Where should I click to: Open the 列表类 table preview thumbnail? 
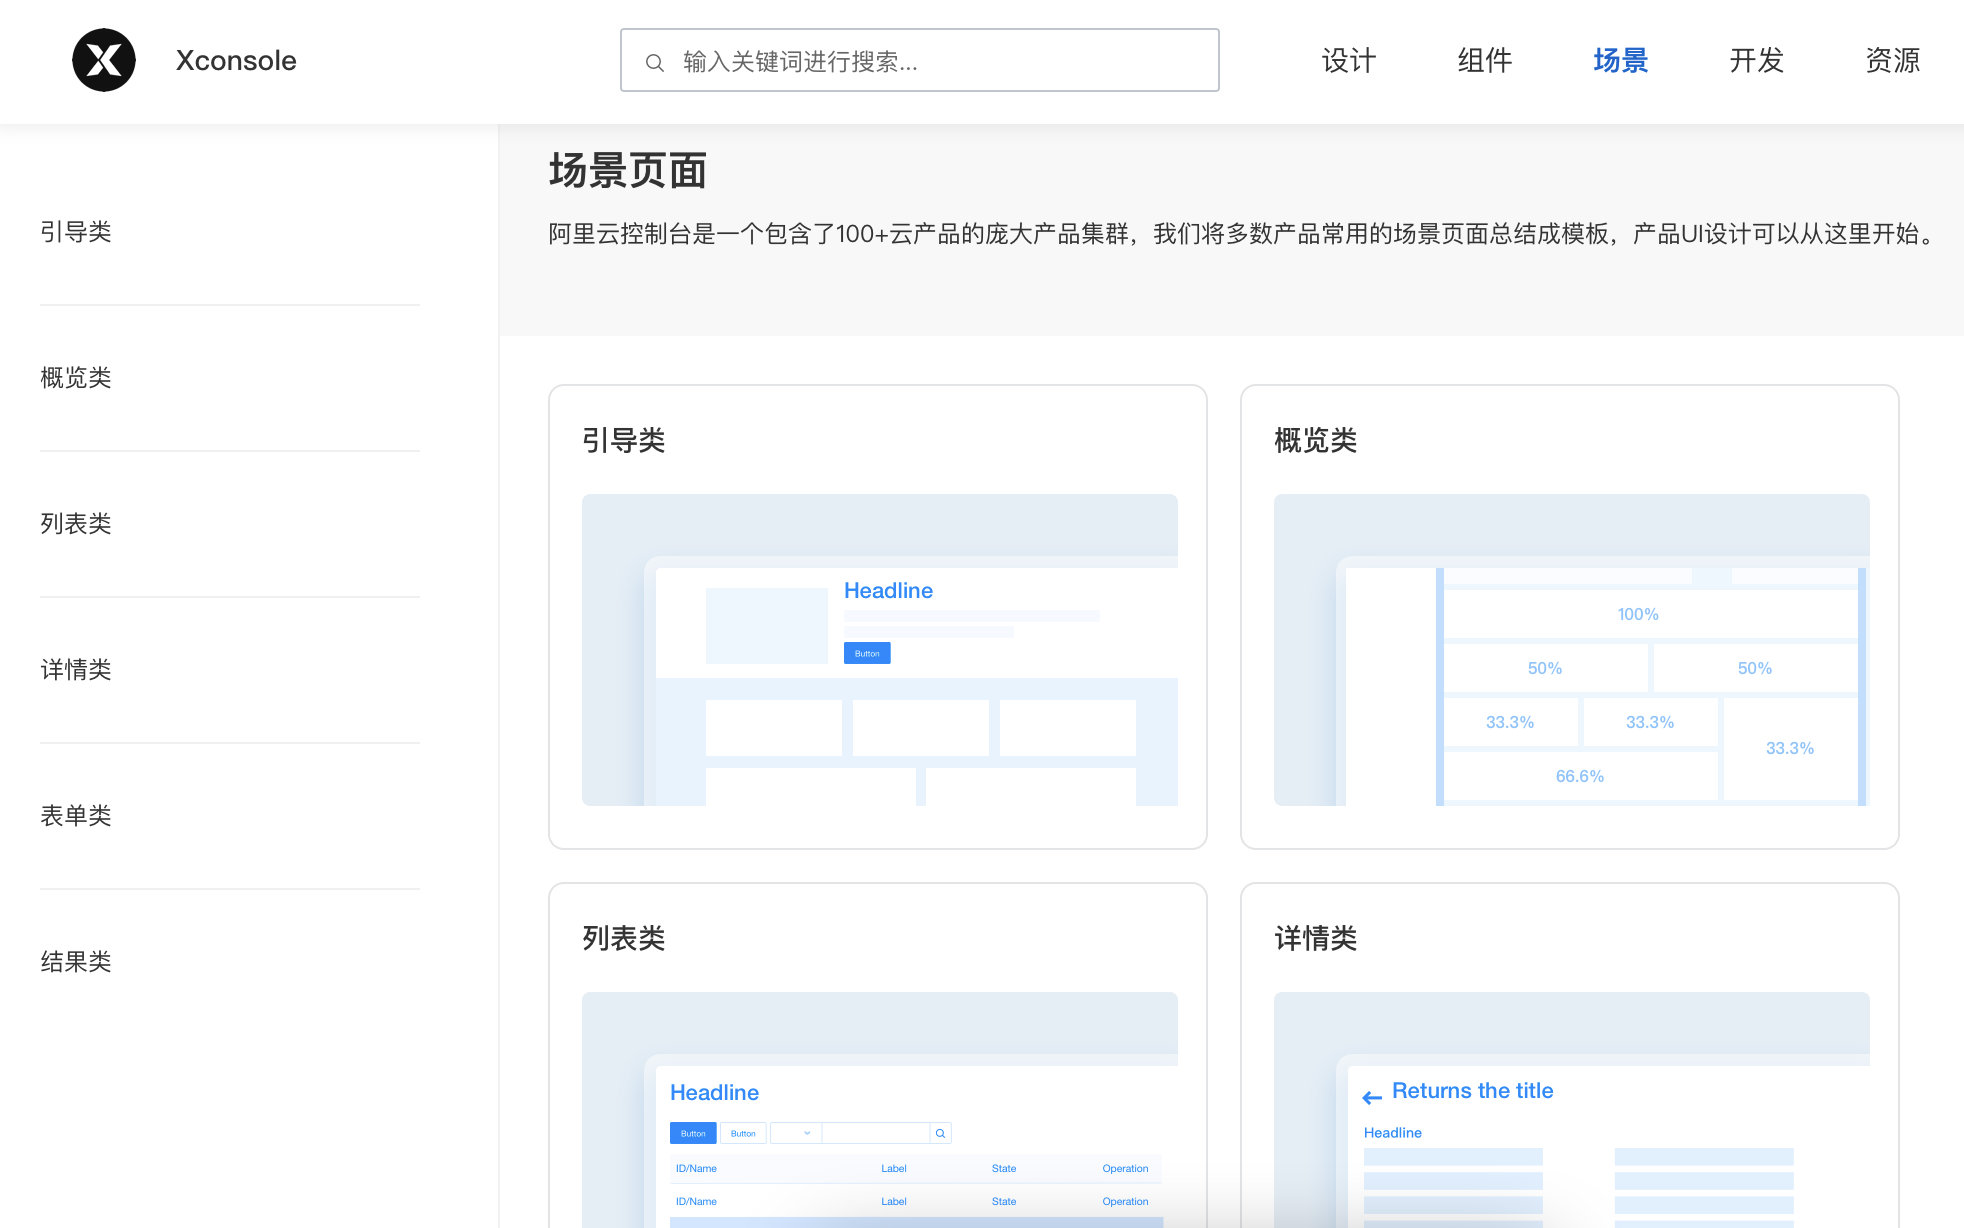[x=879, y=1110]
